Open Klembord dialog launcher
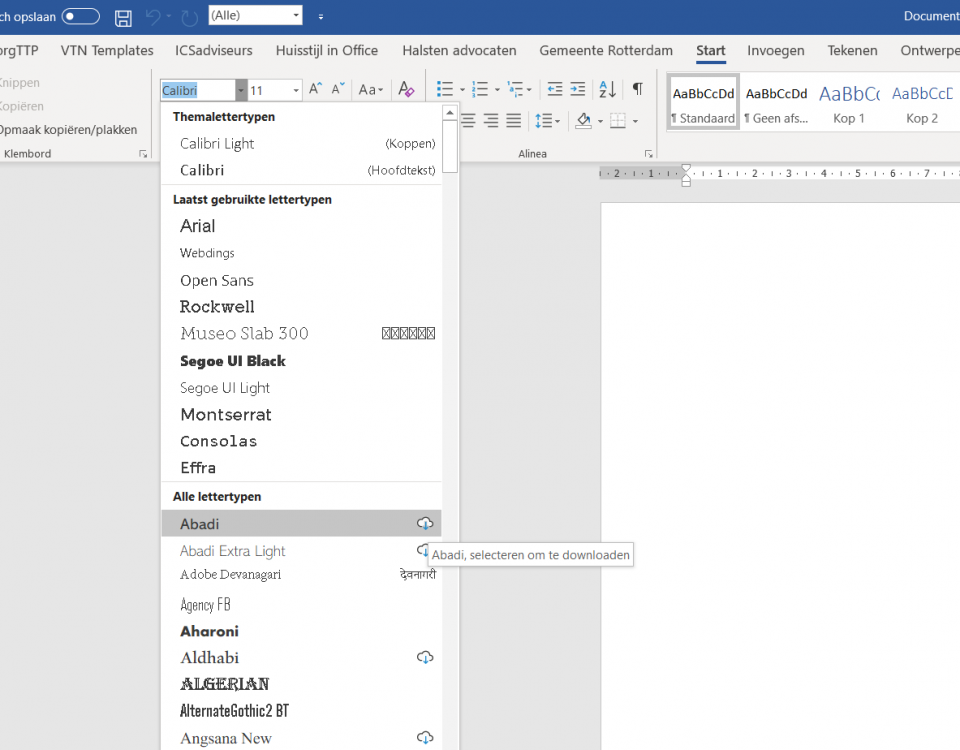The width and height of the screenshot is (960, 750). pos(143,154)
